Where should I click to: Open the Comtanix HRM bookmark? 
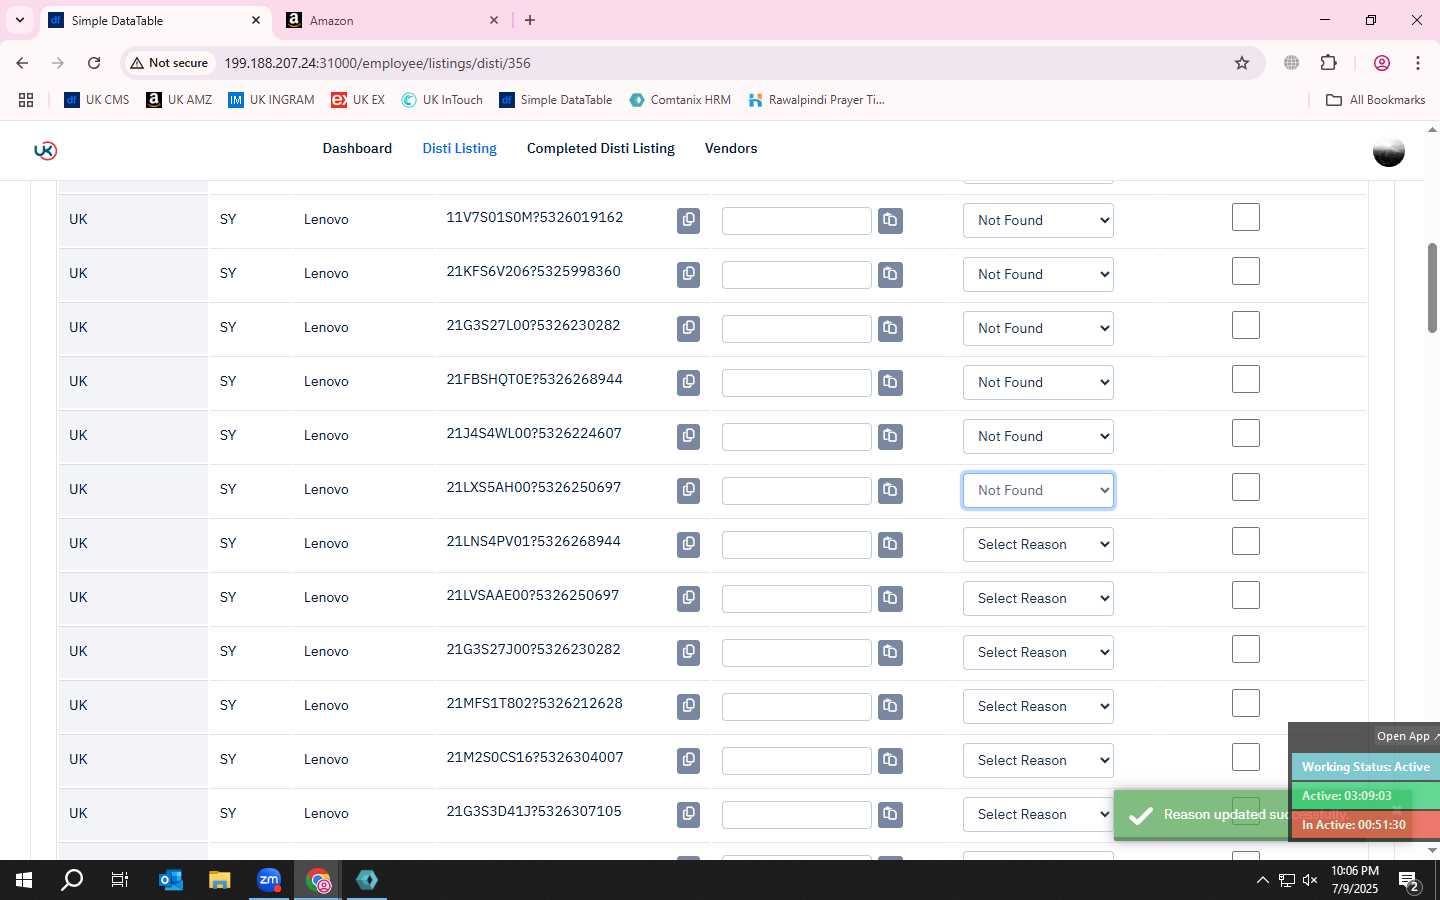point(680,100)
